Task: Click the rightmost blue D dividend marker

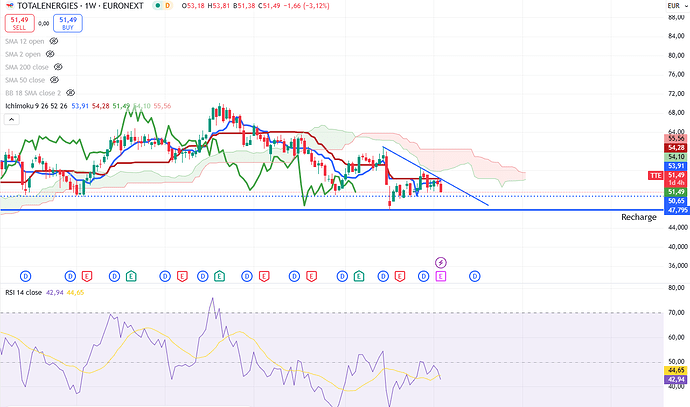Action: [x=474, y=275]
